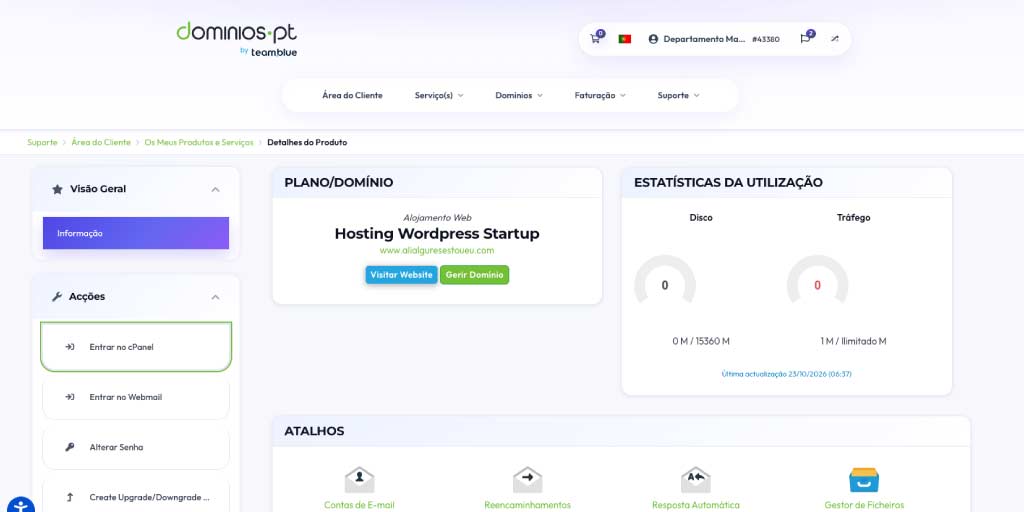Click Alterar Senha action
The width and height of the screenshot is (1024, 512).
(136, 447)
